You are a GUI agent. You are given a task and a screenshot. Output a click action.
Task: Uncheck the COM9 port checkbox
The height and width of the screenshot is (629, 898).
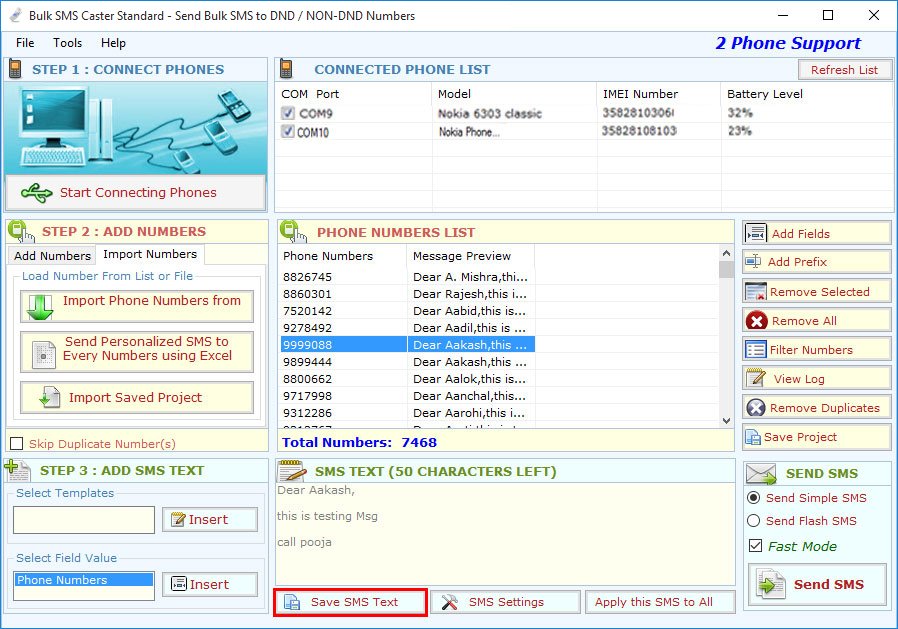pyautogui.click(x=287, y=113)
